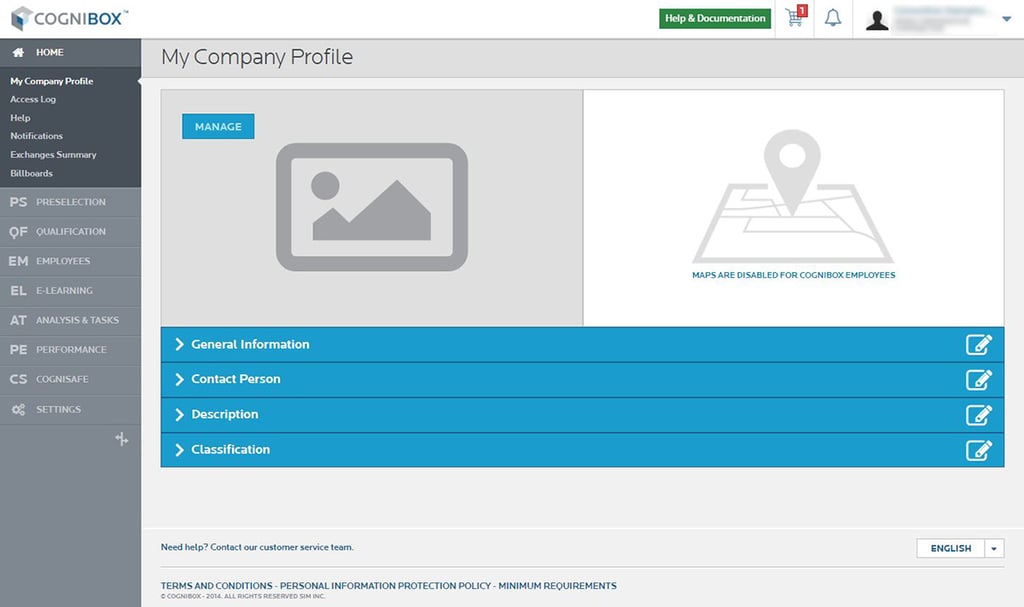1024x607 pixels.
Task: Edit General Information pencil icon
Action: (x=979, y=344)
